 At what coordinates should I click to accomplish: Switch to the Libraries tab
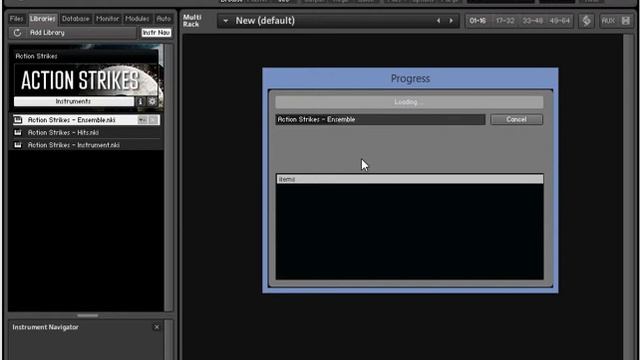coord(42,19)
